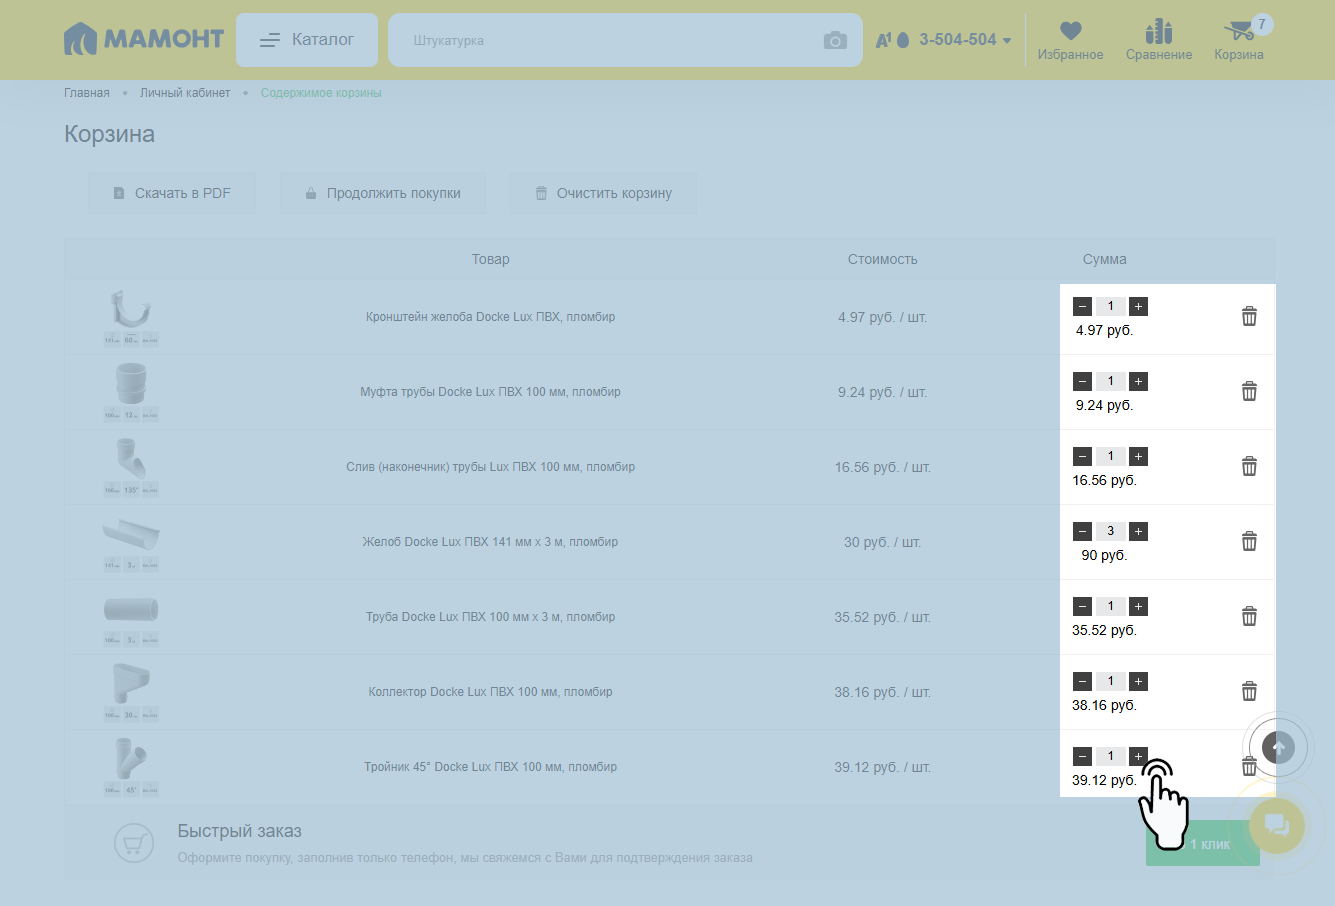Download the cart with Скачать в PDF
This screenshot has width=1335, height=906.
[x=172, y=193]
